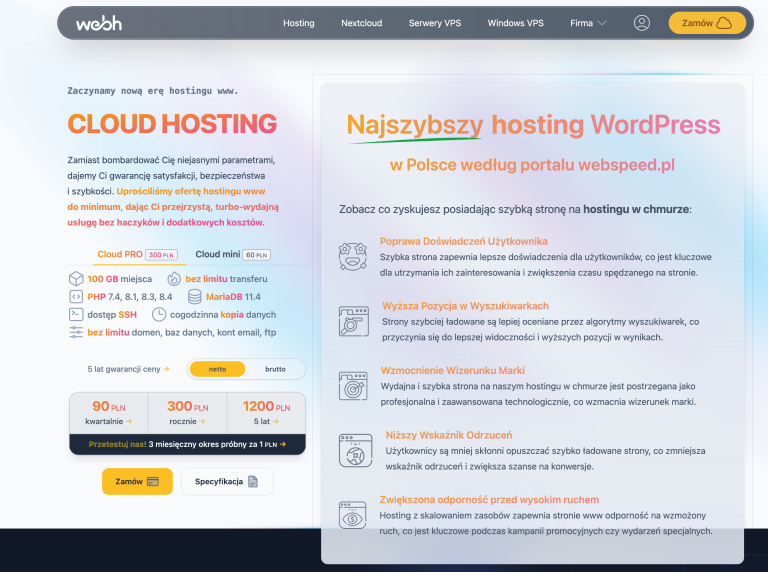
Task: Click the 3-month trial for 1 PLN banner
Action: [x=187, y=443]
